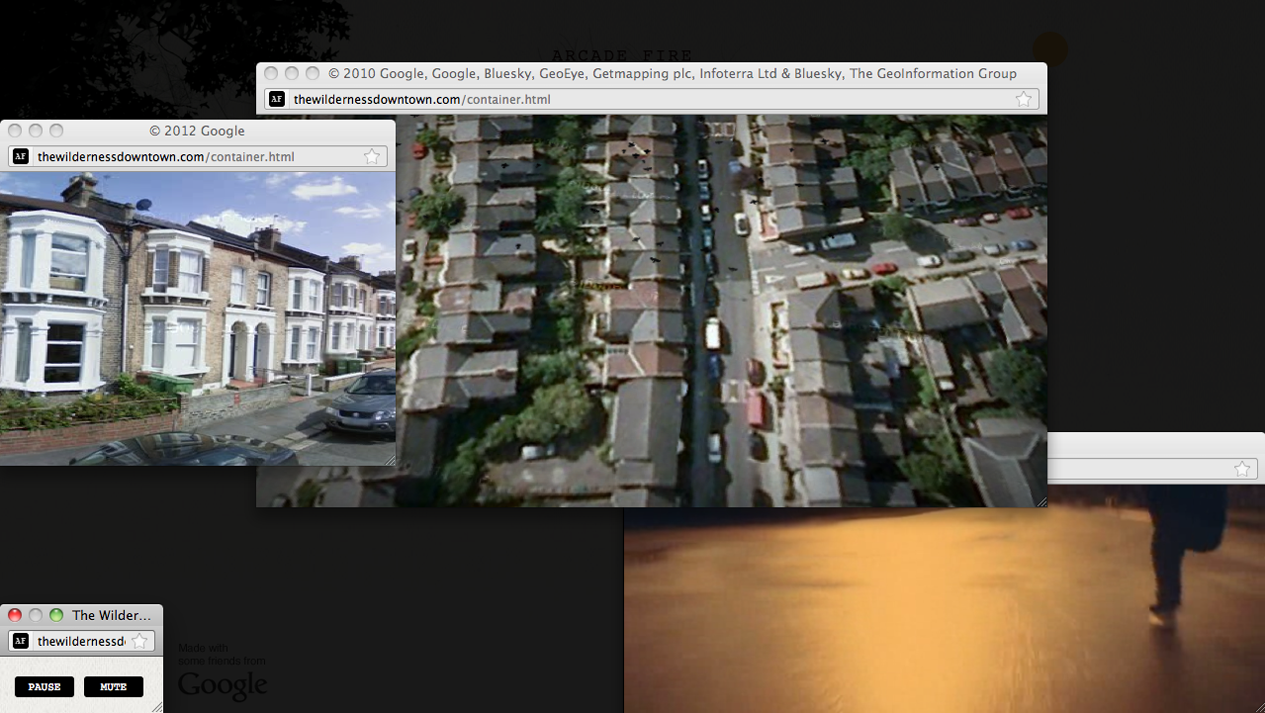1265x713 pixels.
Task: Bookmark star in aerial map window
Action: 1023,99
